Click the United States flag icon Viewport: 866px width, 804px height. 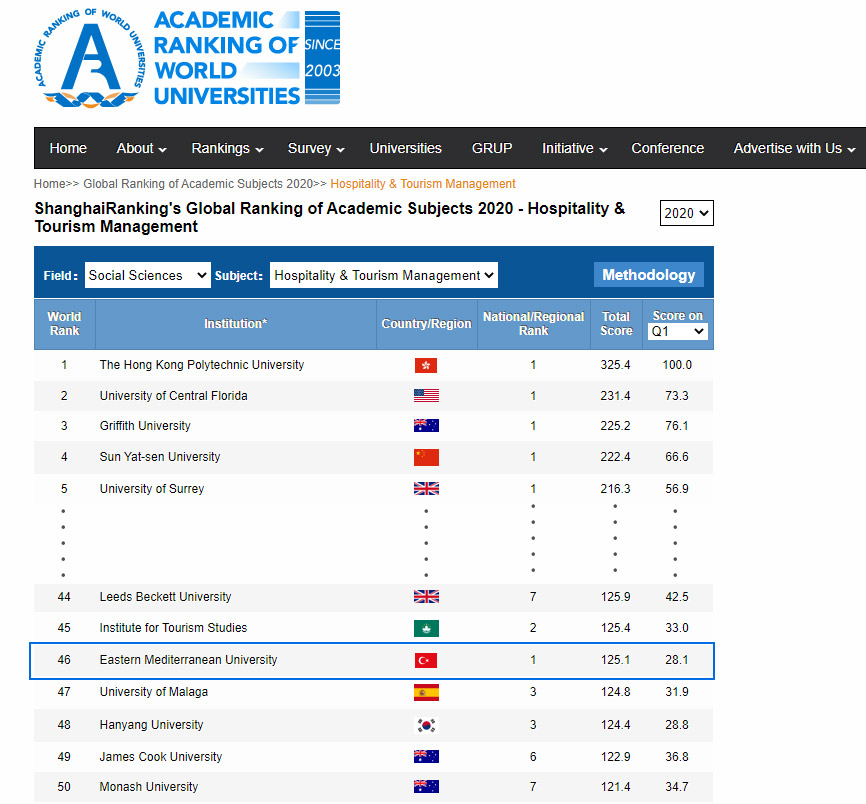pos(426,396)
